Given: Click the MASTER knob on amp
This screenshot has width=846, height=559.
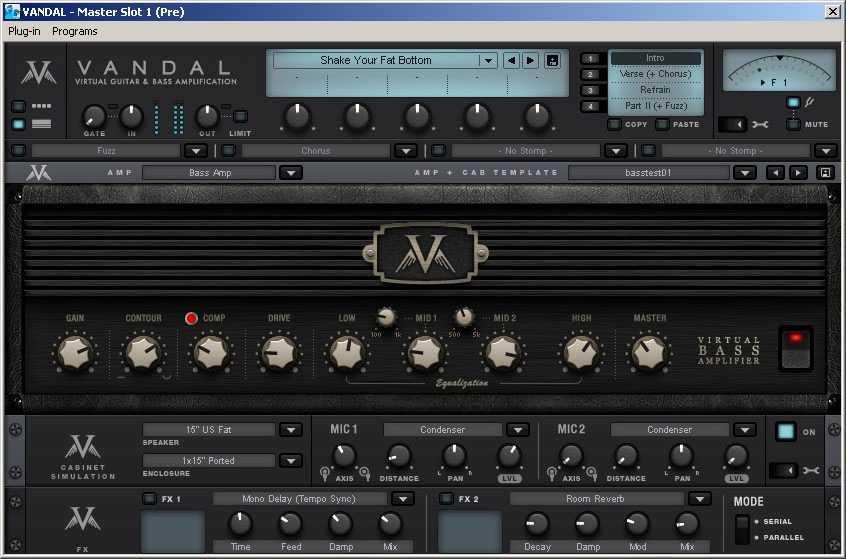Looking at the screenshot, I should (x=649, y=353).
